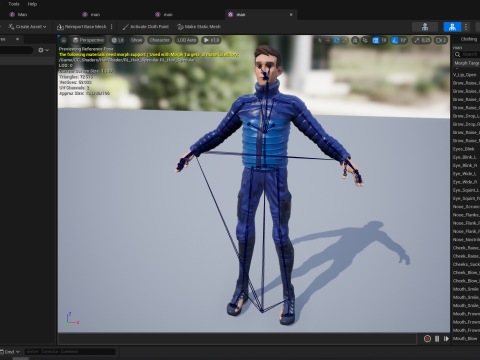Click the skeleton tree search field
This screenshot has width=480, height=360.
16,50
